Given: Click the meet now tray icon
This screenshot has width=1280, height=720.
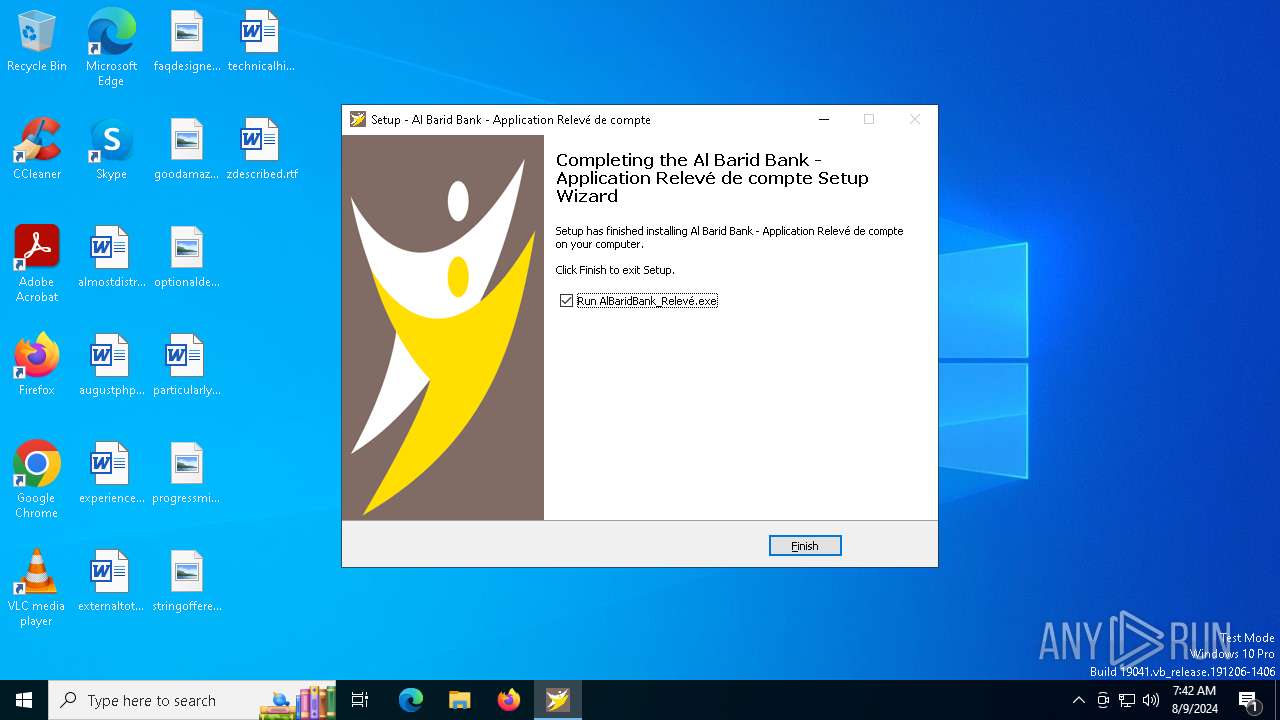Looking at the screenshot, I should click(x=1103, y=700).
